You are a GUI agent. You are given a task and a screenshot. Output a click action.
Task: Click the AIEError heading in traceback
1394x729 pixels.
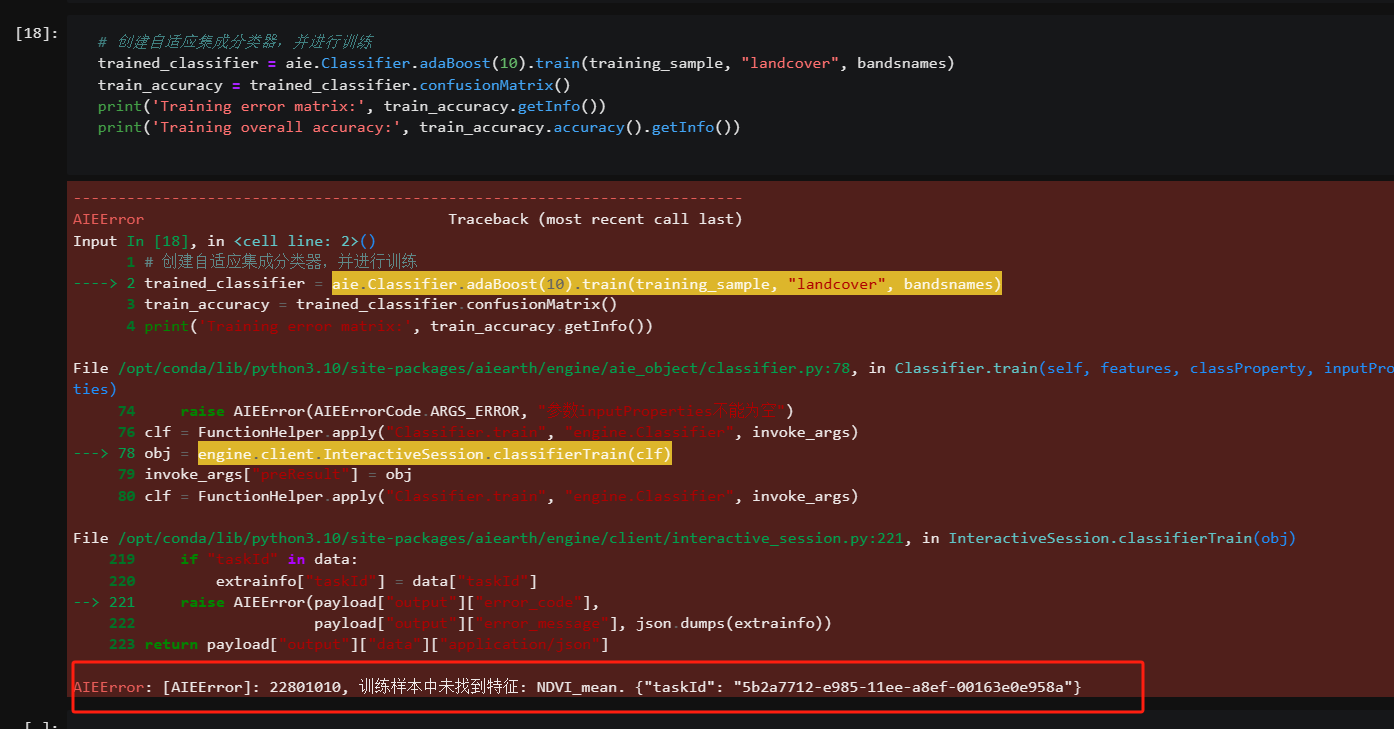tap(108, 219)
